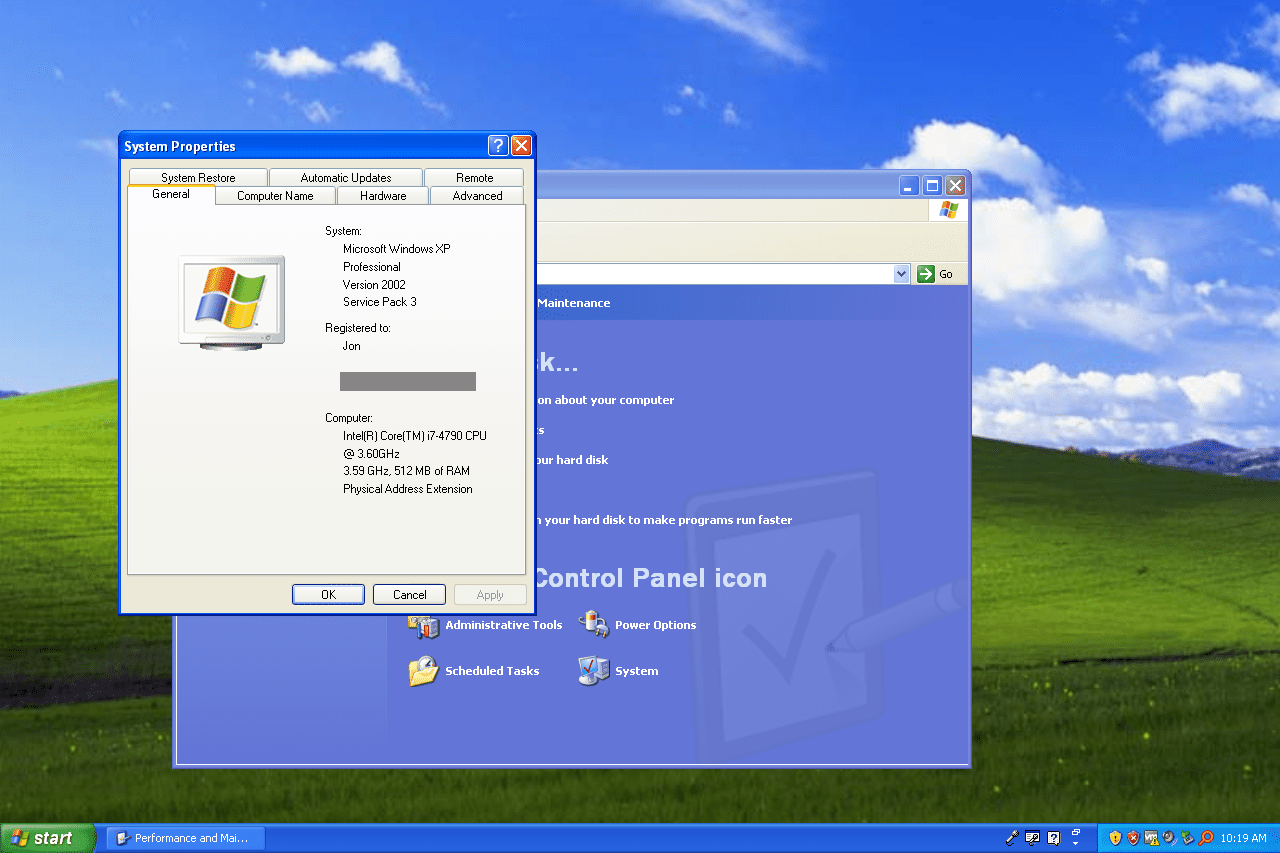The height and width of the screenshot is (853, 1280).
Task: Switch to the Automatic Updates tab
Action: coord(346,178)
